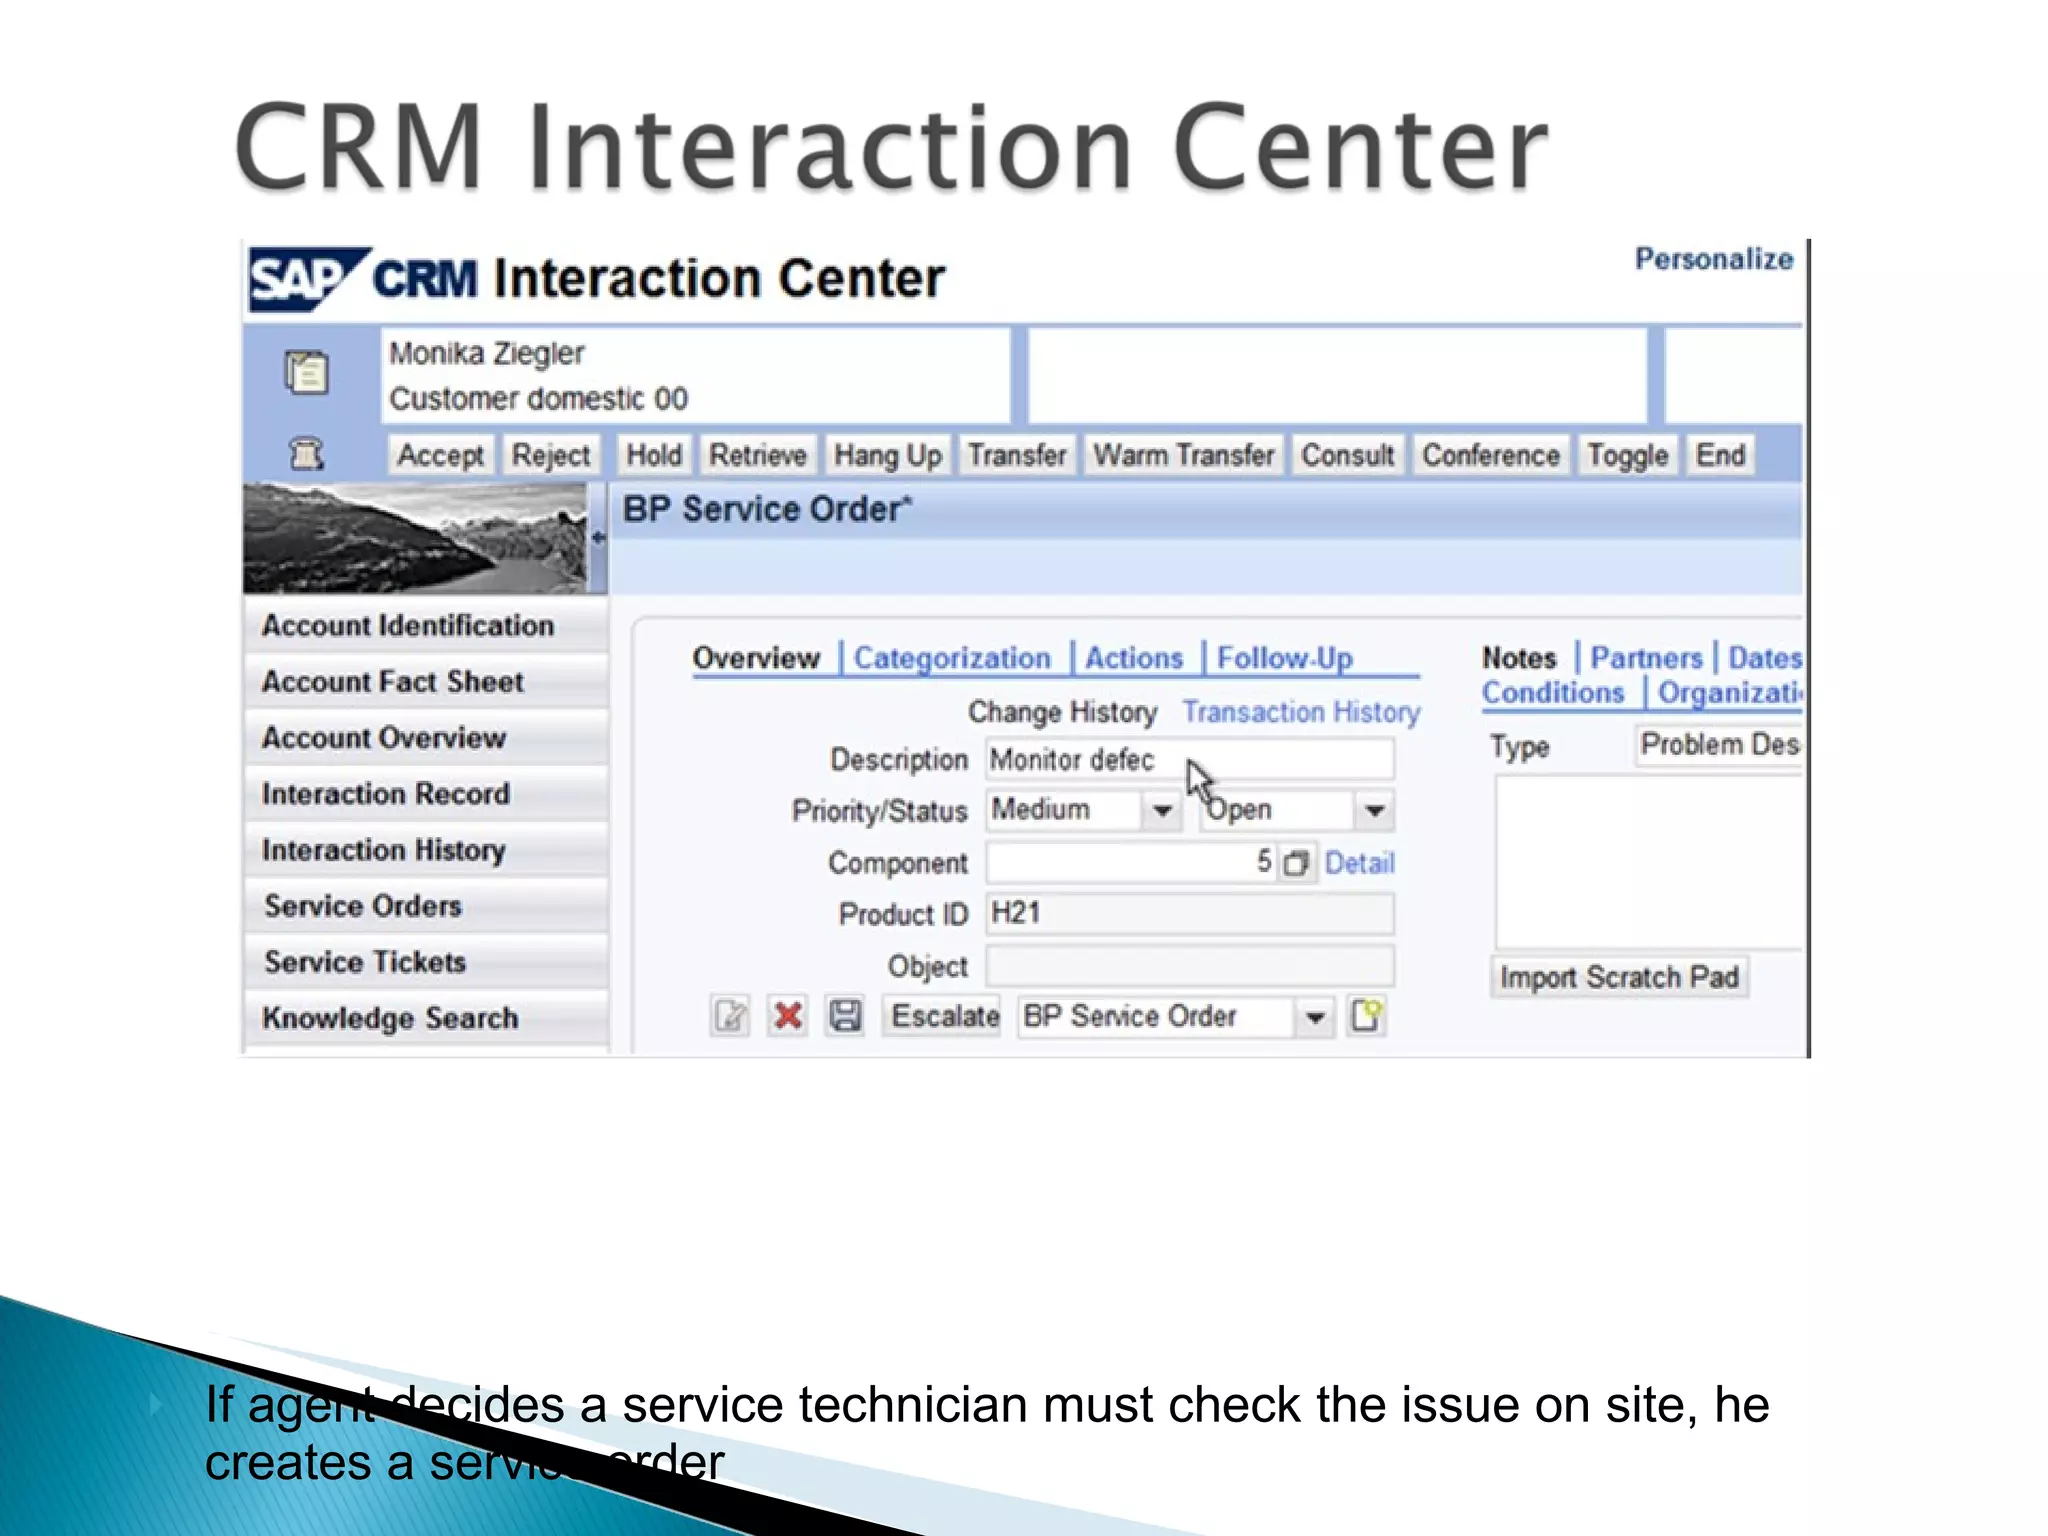Select the Partners tab

click(1645, 658)
